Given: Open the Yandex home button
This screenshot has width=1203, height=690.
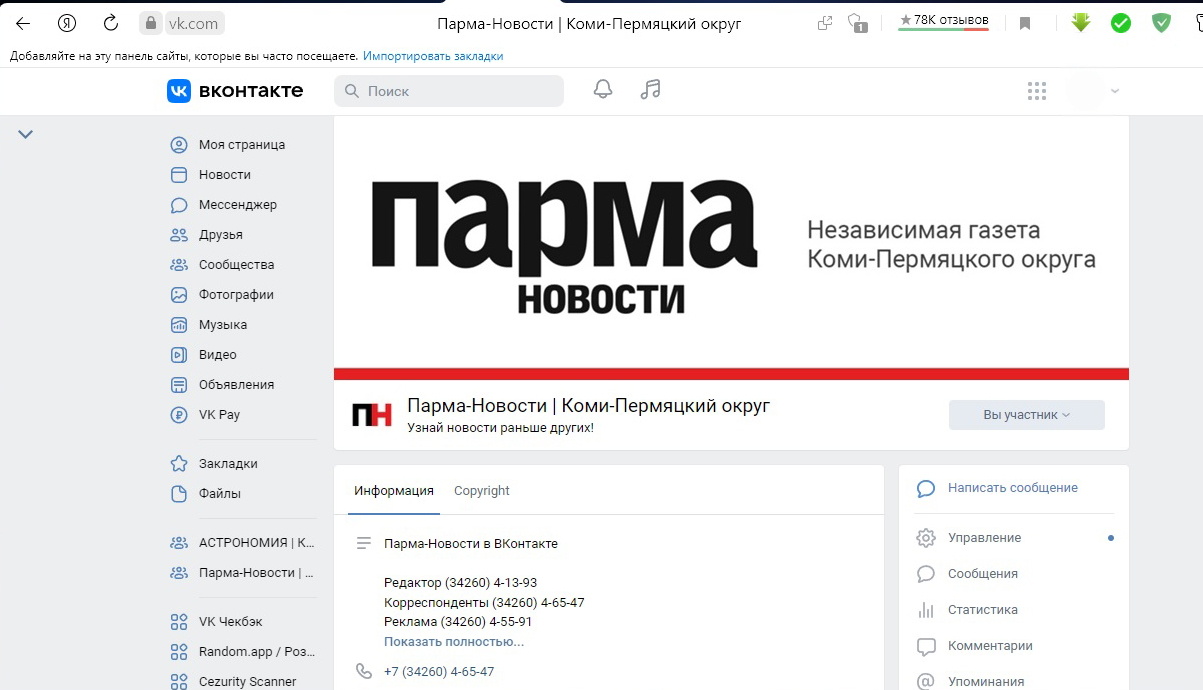Looking at the screenshot, I should click(x=67, y=23).
